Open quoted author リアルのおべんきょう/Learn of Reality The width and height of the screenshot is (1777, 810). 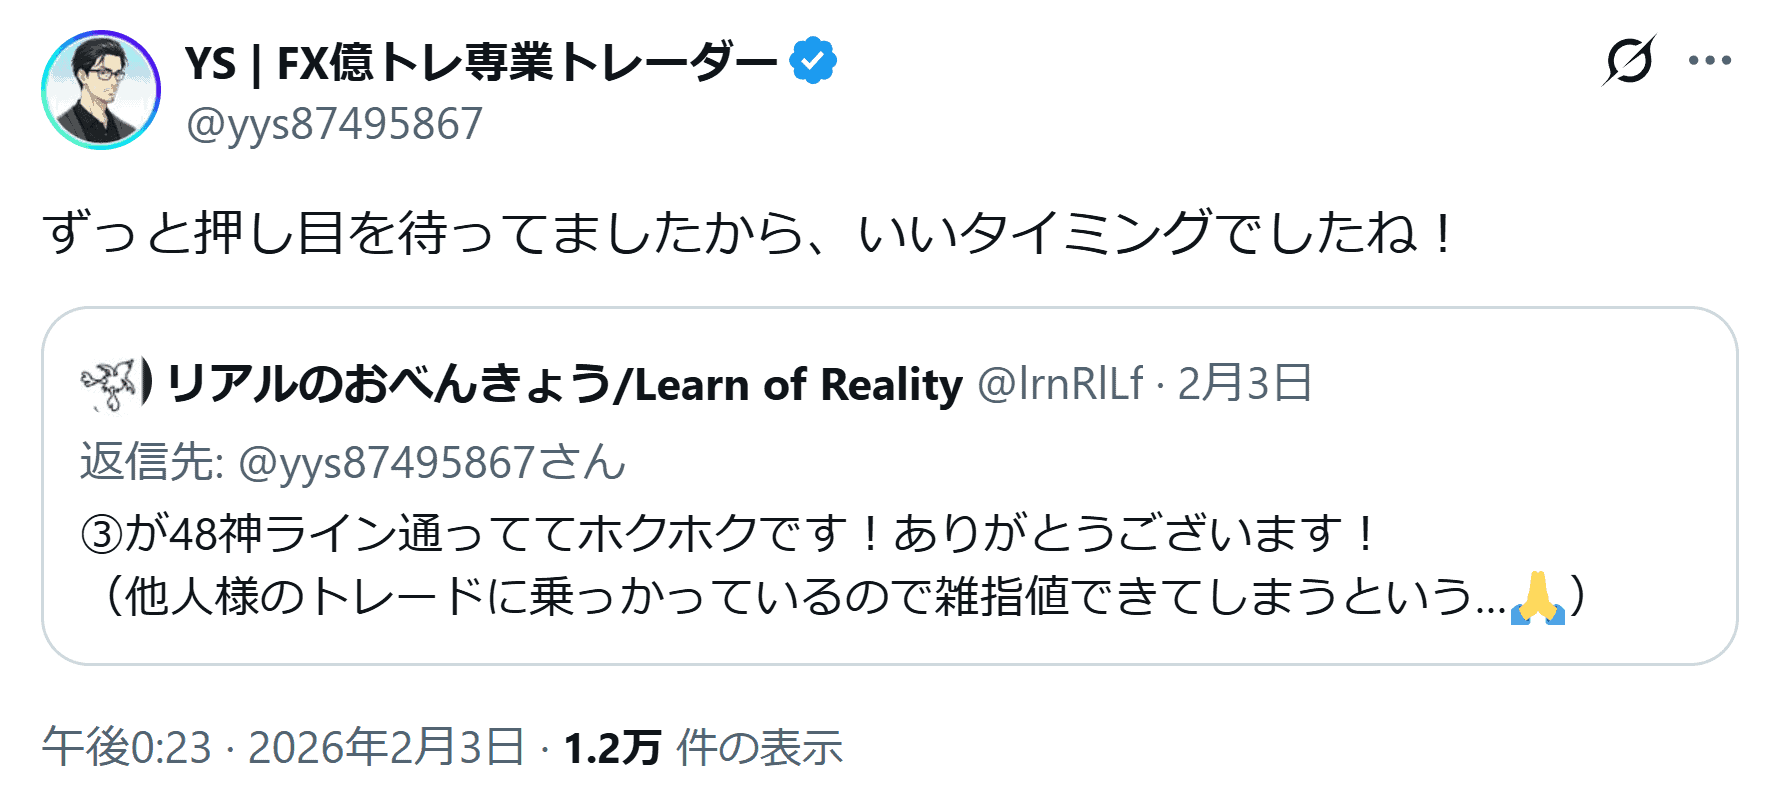pos(564,384)
